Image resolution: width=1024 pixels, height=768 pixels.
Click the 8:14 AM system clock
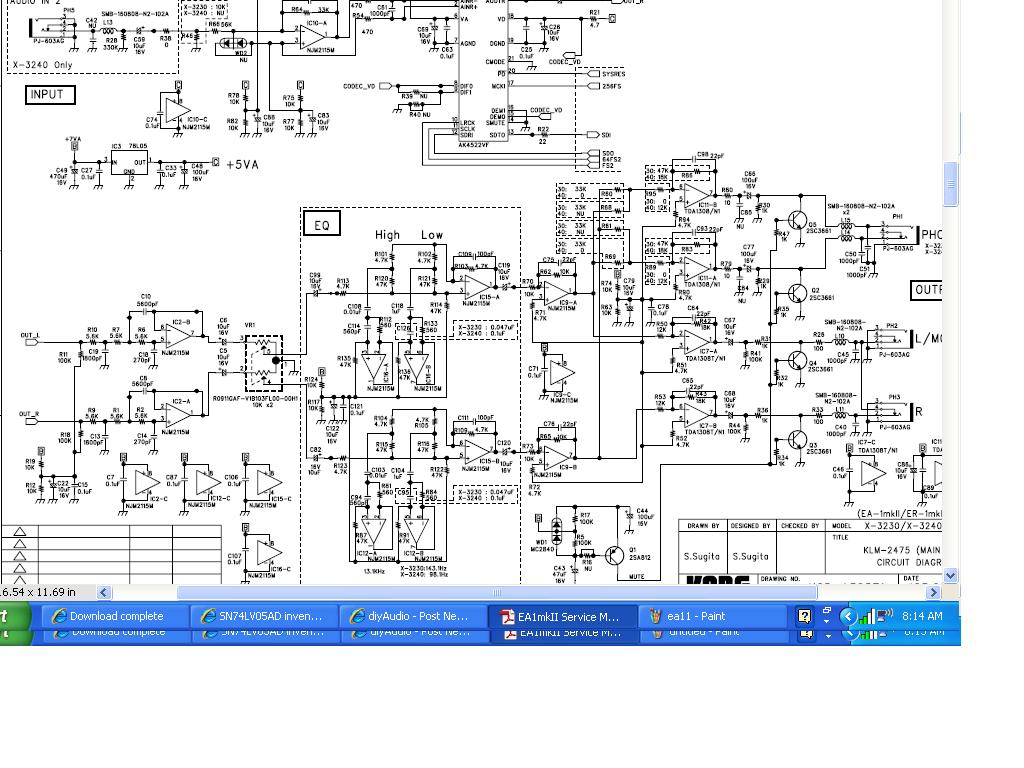[922, 616]
